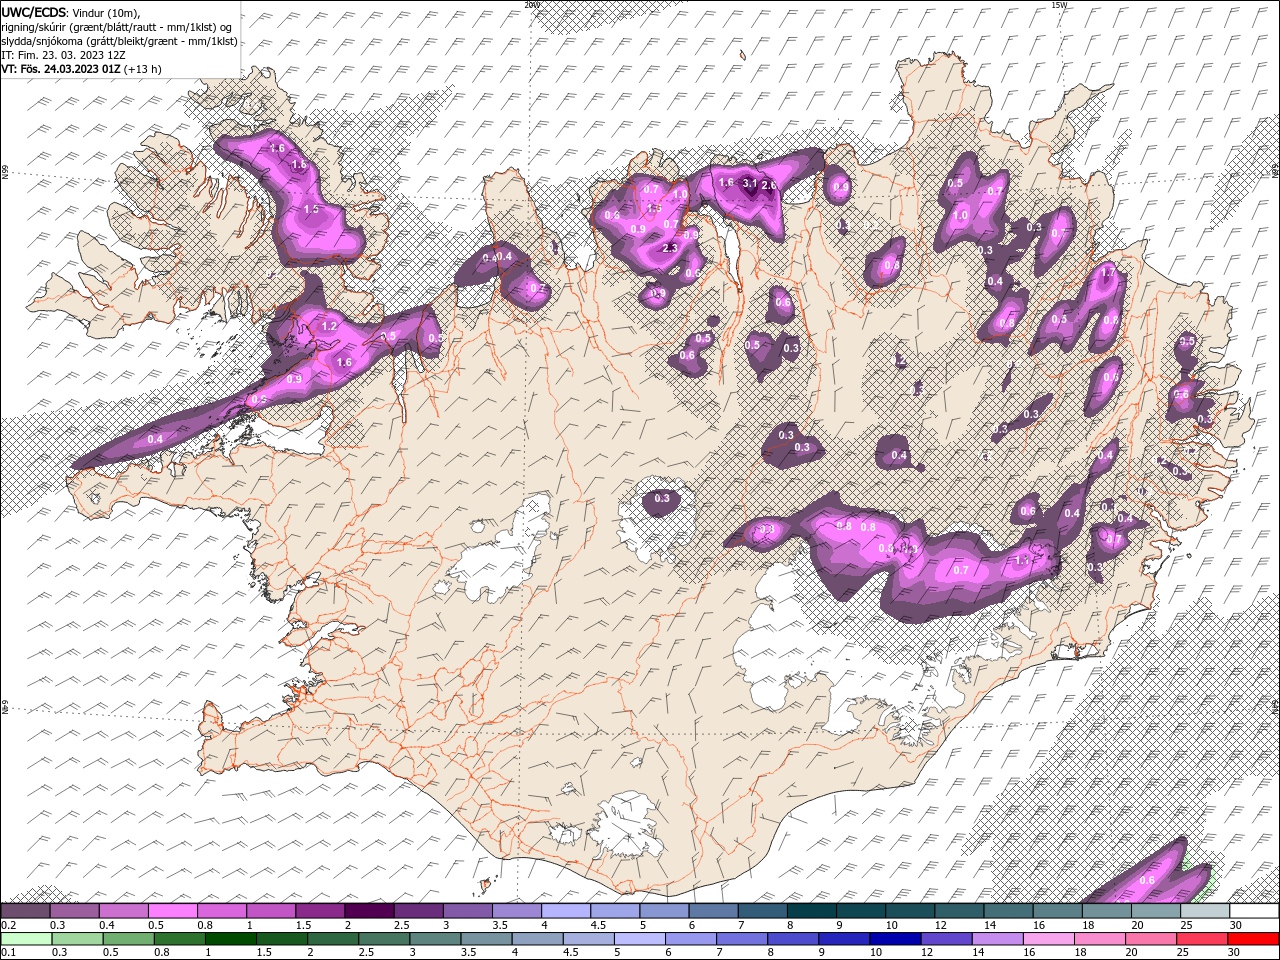The width and height of the screenshot is (1280, 960).
Task: Click the "2.6" snowfall value on map
Action: pyautogui.click(x=769, y=185)
